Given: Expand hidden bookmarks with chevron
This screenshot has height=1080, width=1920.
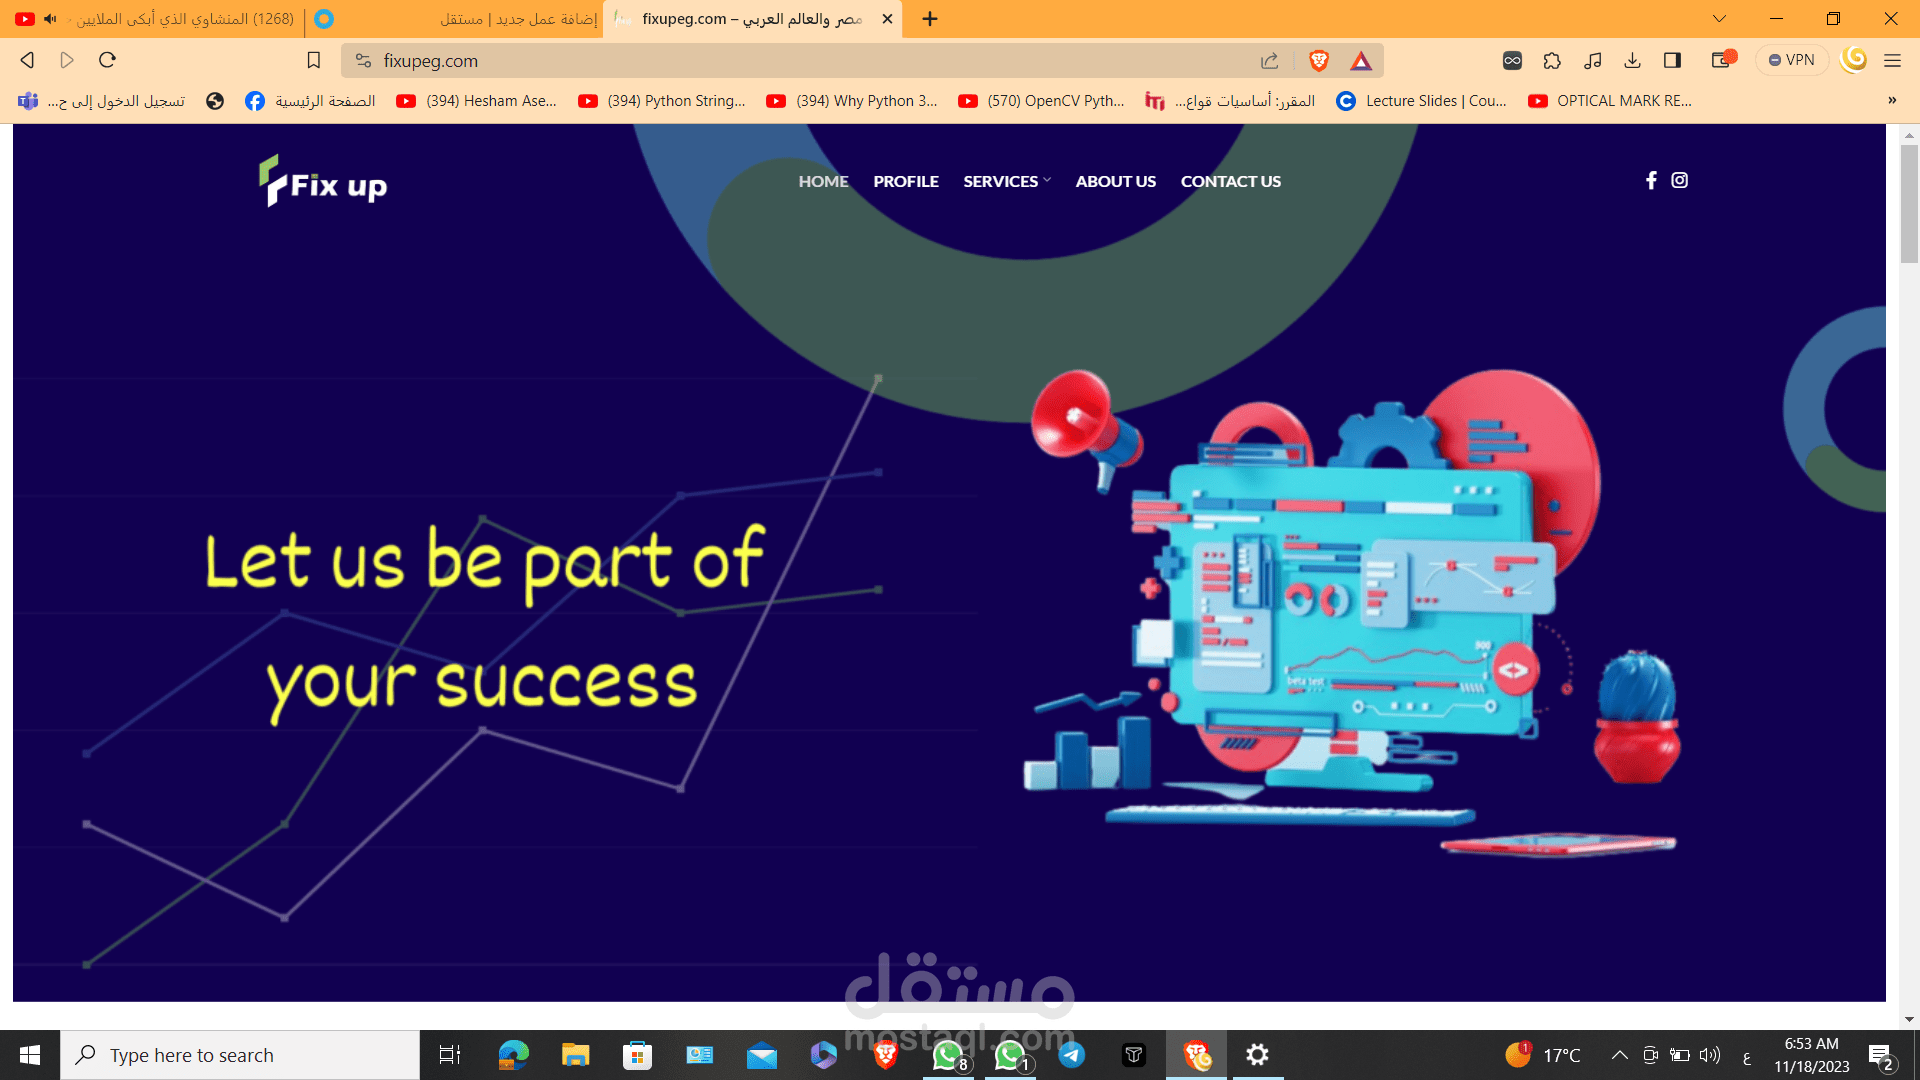Looking at the screenshot, I should [1891, 100].
